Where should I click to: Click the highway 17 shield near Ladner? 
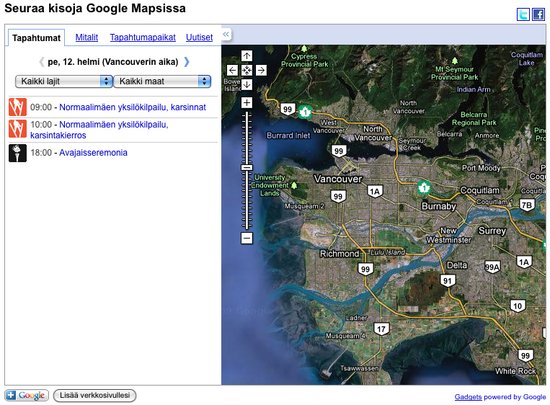(x=381, y=329)
